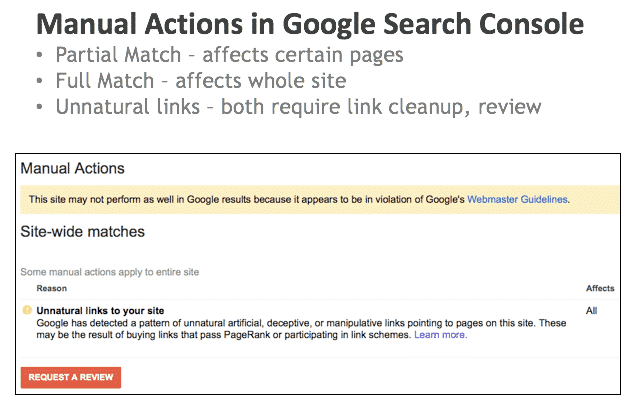Select 'Some manual actions apply to entire site' text
The image size is (637, 416).
click(110, 272)
